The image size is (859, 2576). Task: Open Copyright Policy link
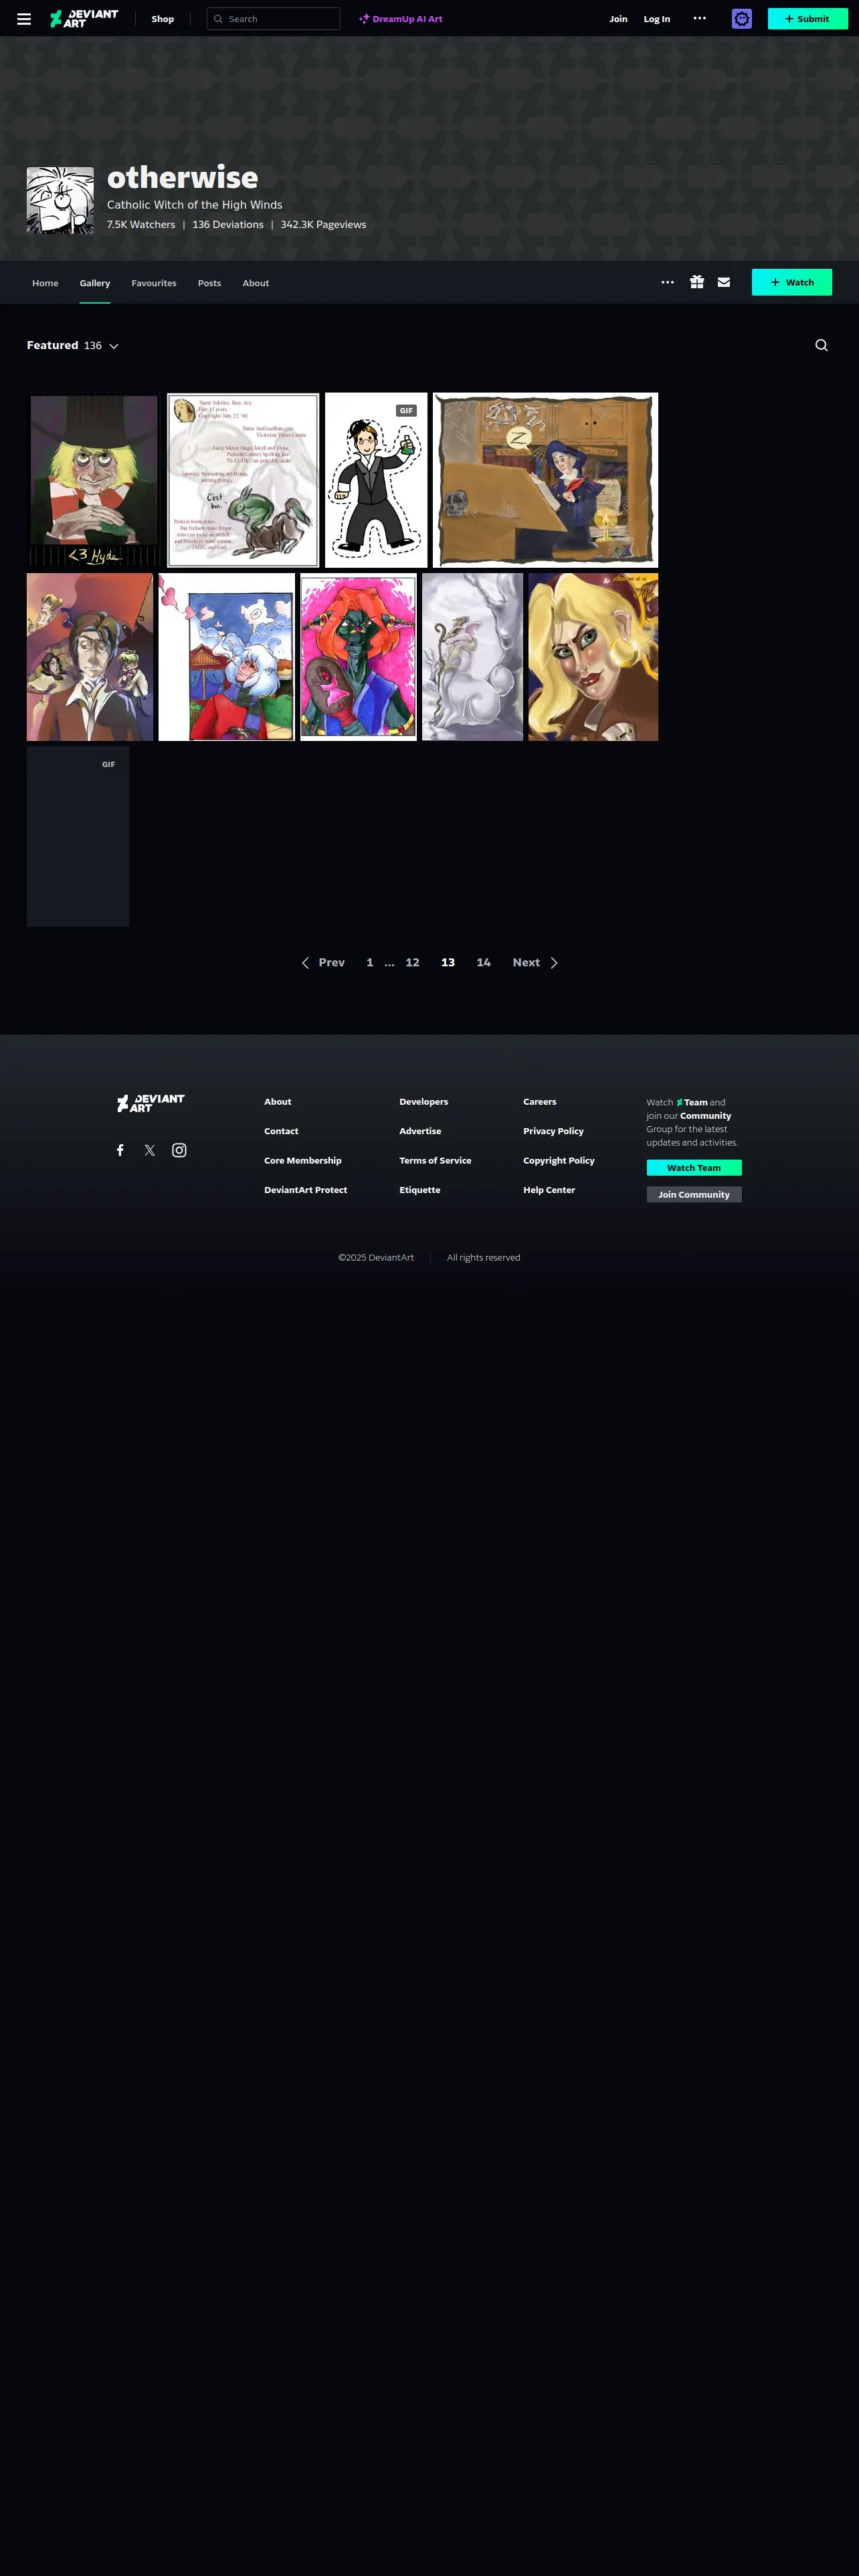[x=559, y=1161]
